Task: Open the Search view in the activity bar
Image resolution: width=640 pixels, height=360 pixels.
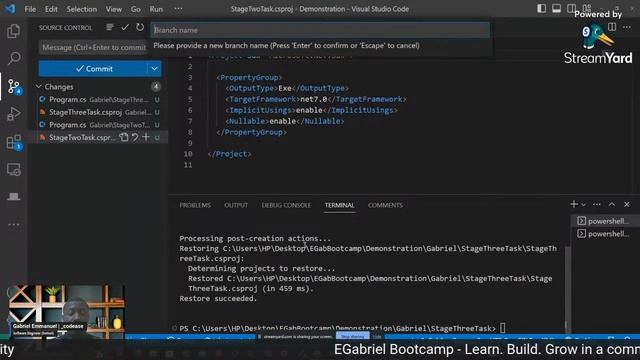Action: coord(13,58)
